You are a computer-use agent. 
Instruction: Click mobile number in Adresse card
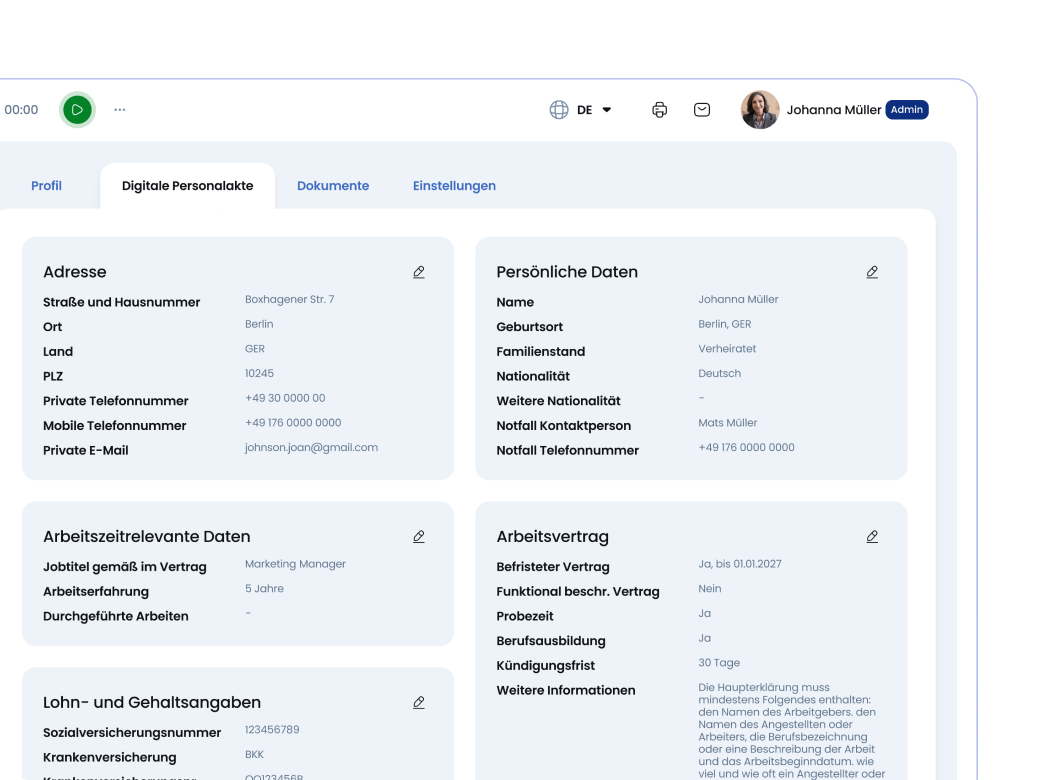(x=293, y=423)
